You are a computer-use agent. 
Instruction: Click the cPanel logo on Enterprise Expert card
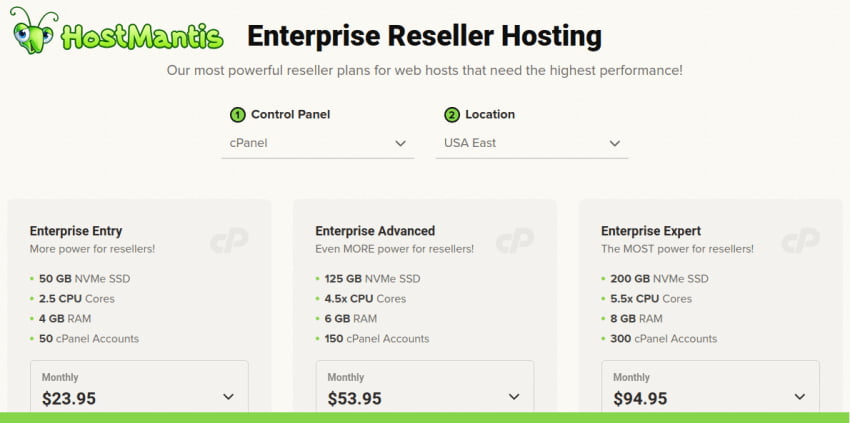801,240
